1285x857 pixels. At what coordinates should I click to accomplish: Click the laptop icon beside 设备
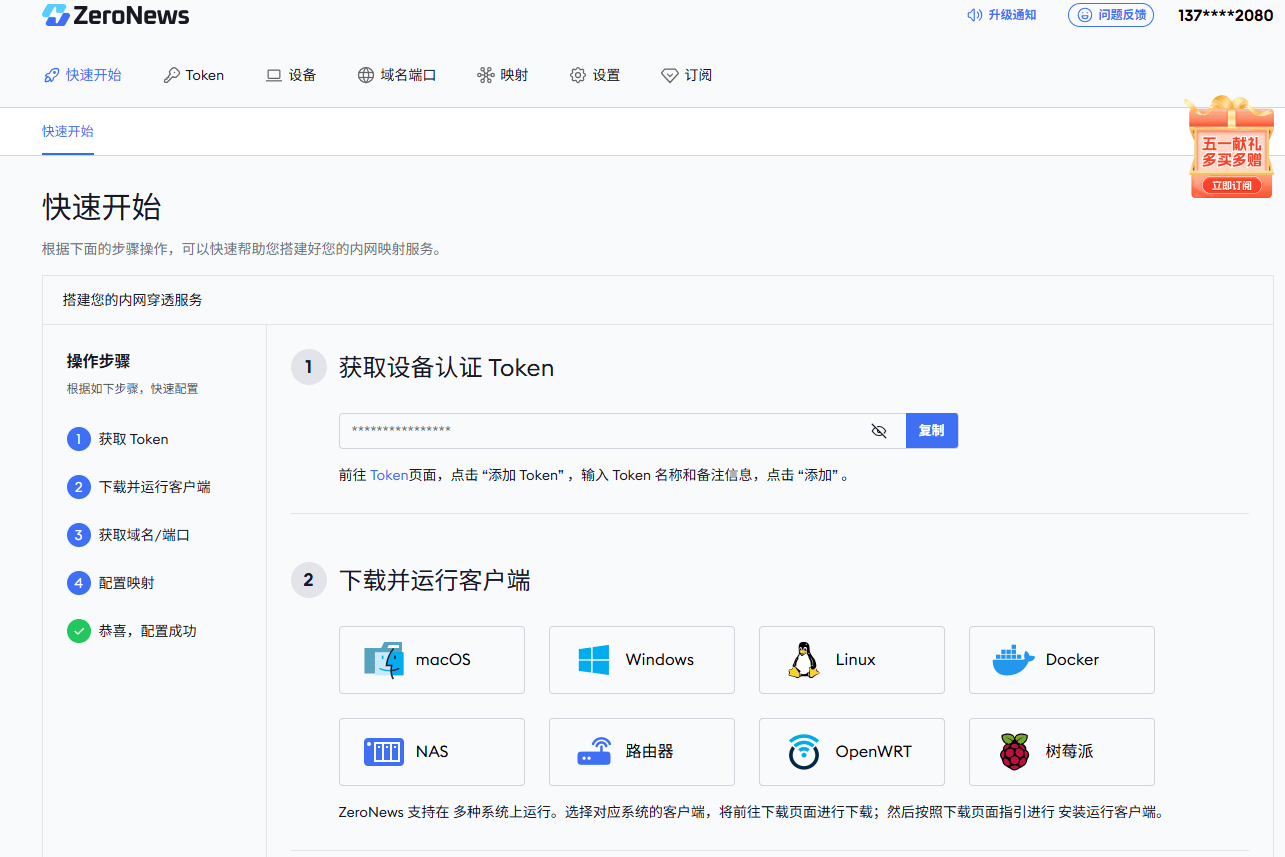(274, 75)
